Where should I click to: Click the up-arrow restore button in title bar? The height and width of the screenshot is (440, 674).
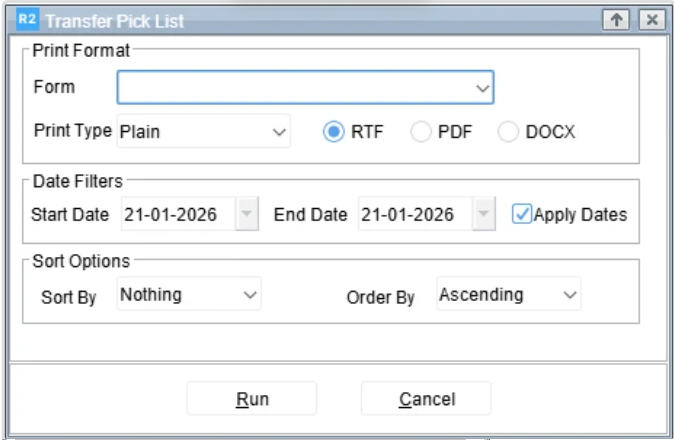[x=617, y=20]
